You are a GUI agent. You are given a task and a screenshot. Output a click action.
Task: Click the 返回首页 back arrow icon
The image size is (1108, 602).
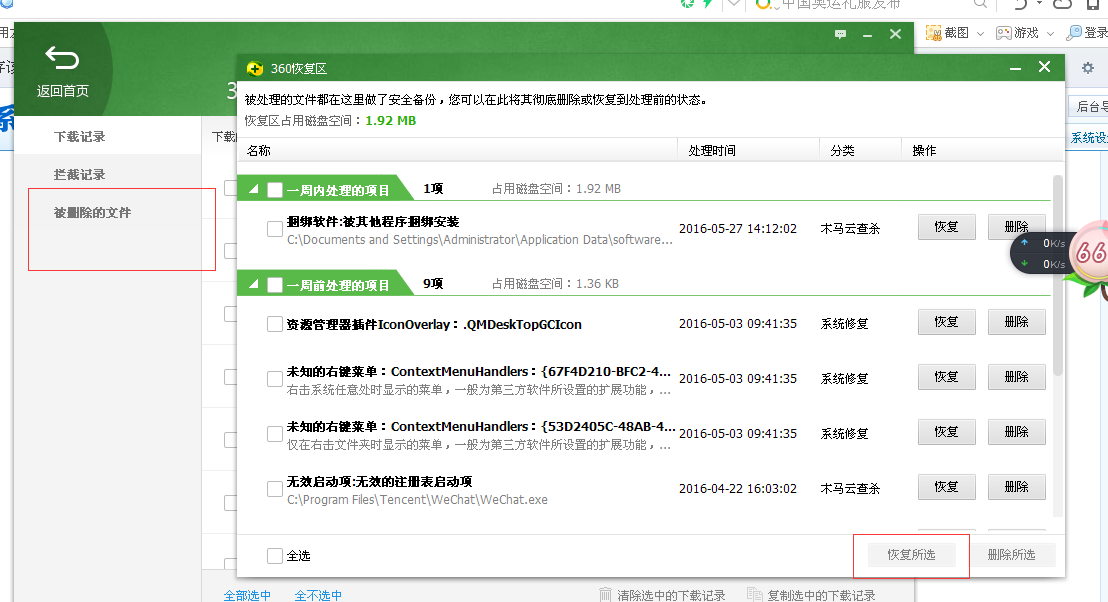tap(62, 59)
